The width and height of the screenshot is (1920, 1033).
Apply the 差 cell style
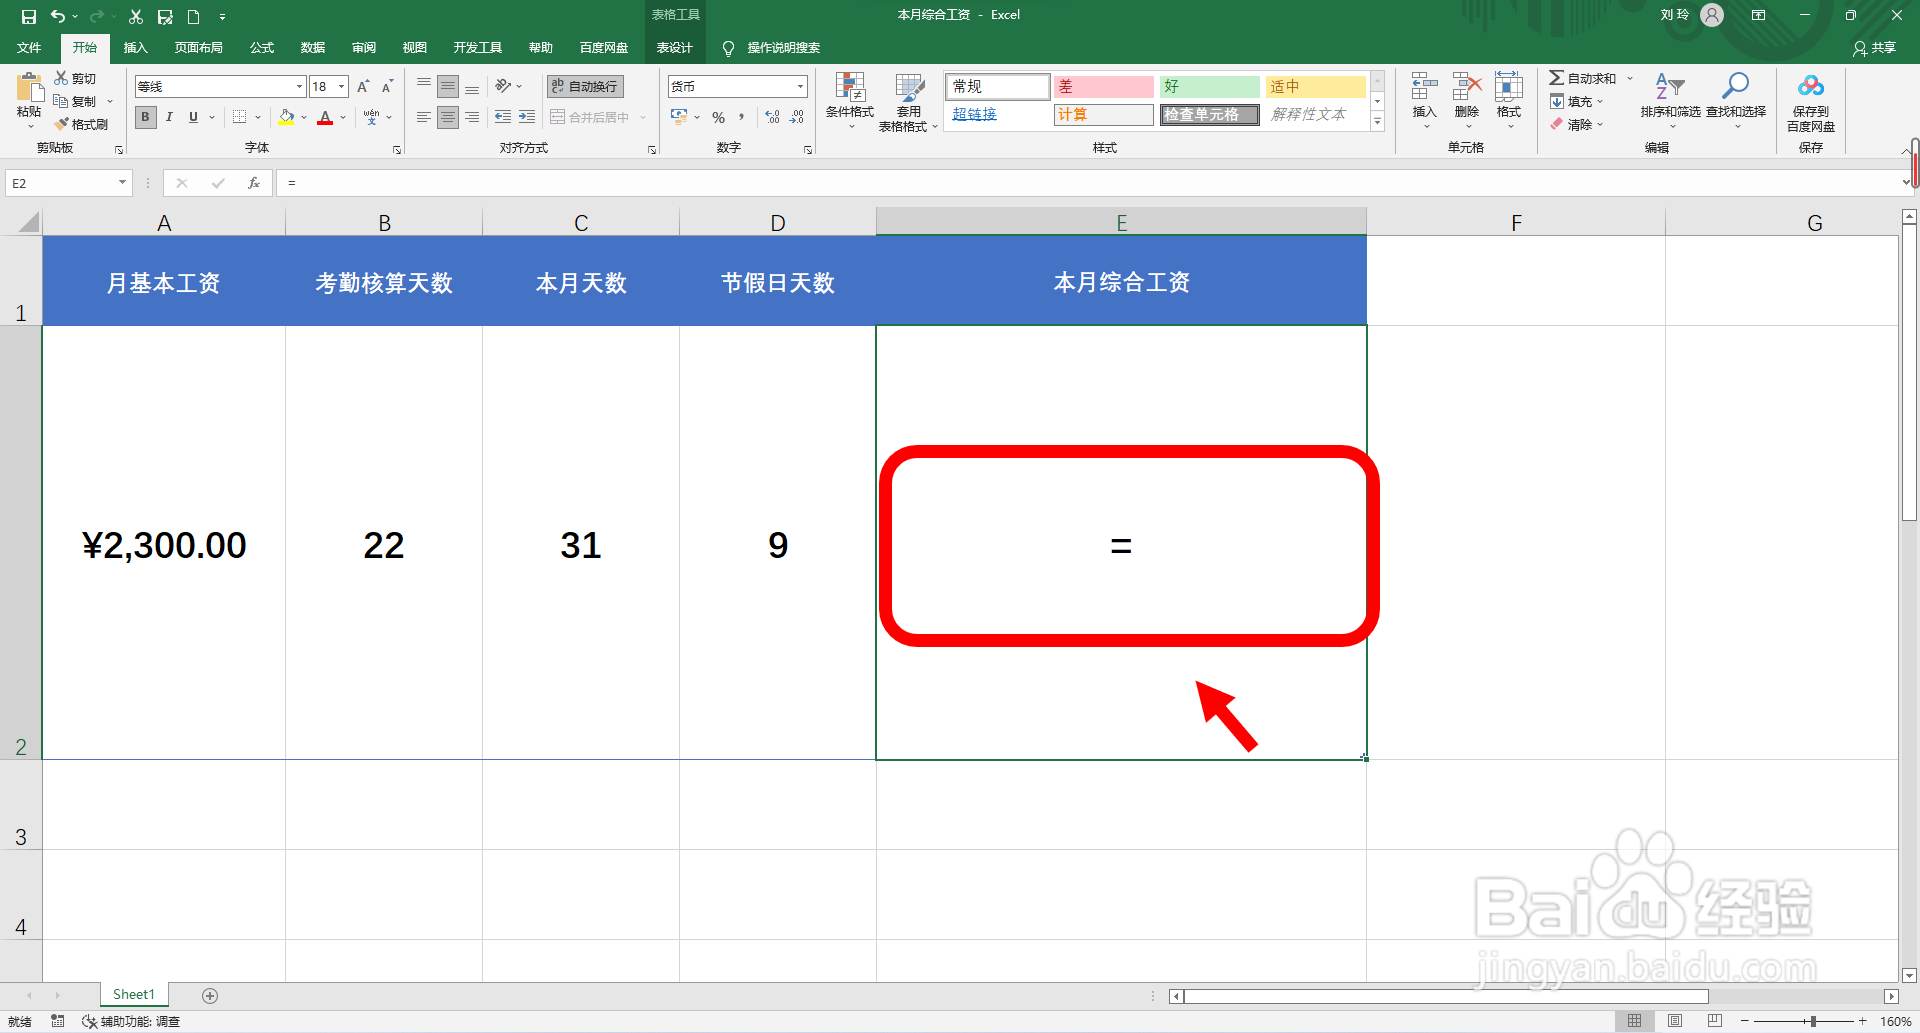pyautogui.click(x=1103, y=87)
